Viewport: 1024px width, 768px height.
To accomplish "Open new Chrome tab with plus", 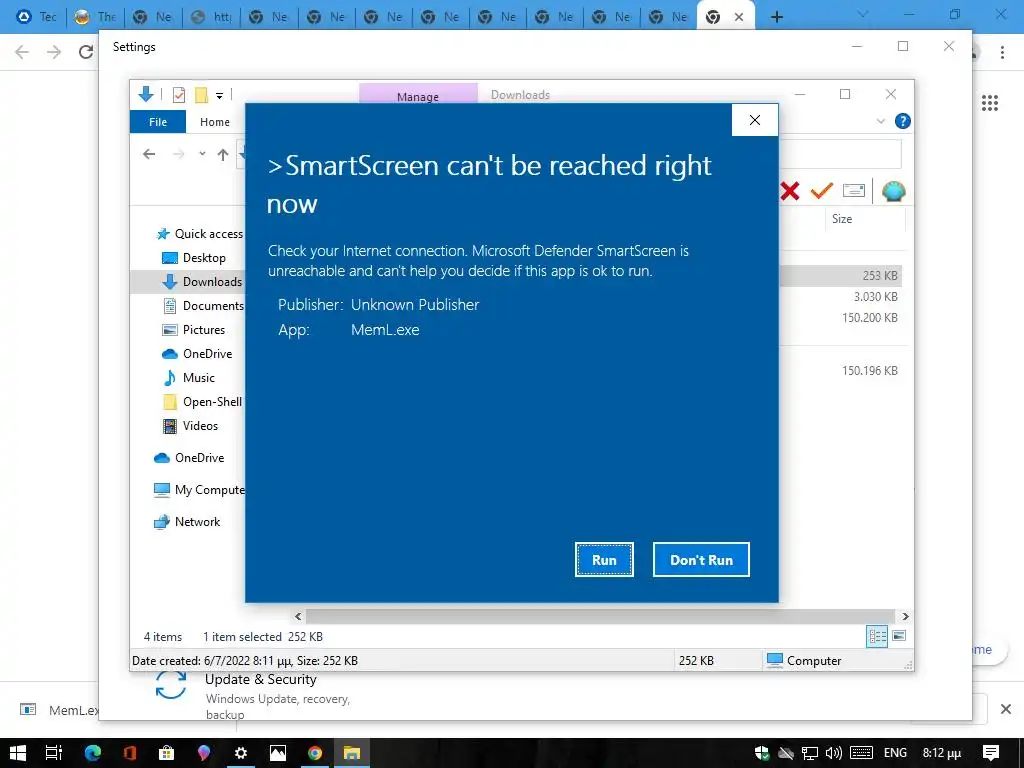I will [x=776, y=17].
